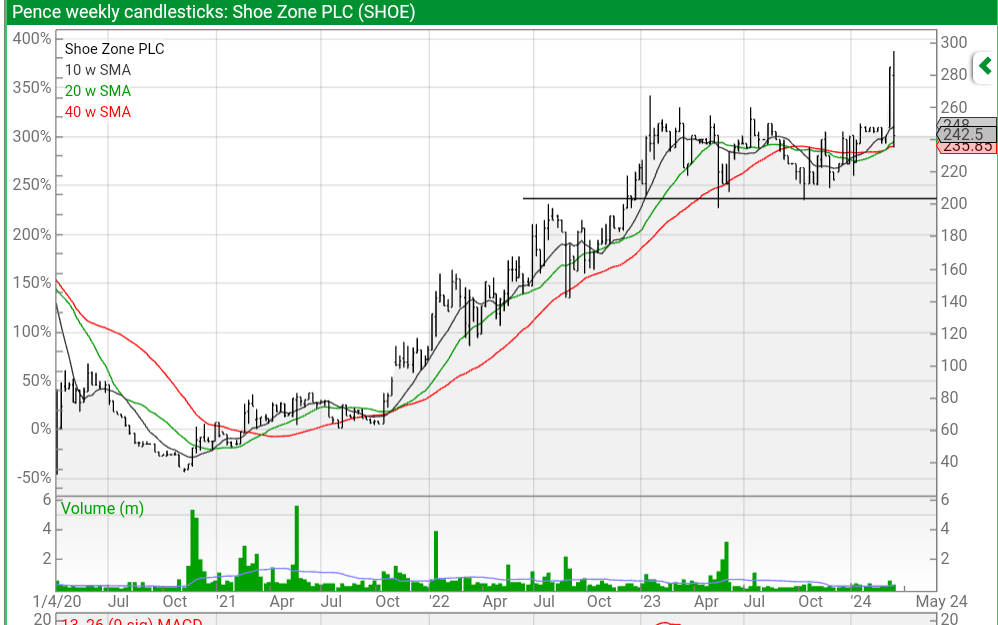Click the '220' label on the price axis

point(953,172)
